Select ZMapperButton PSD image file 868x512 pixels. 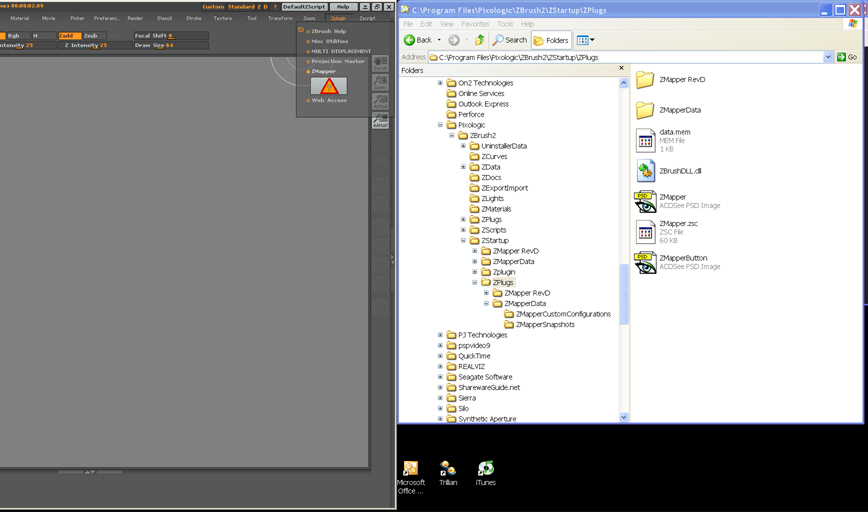point(678,262)
